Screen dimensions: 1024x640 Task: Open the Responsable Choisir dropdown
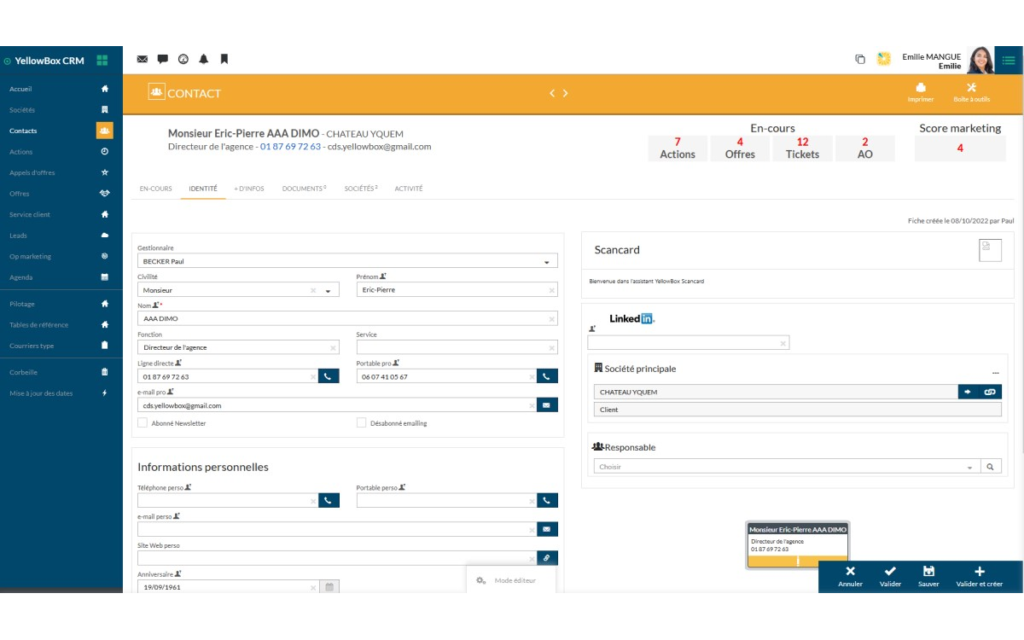click(x=787, y=466)
